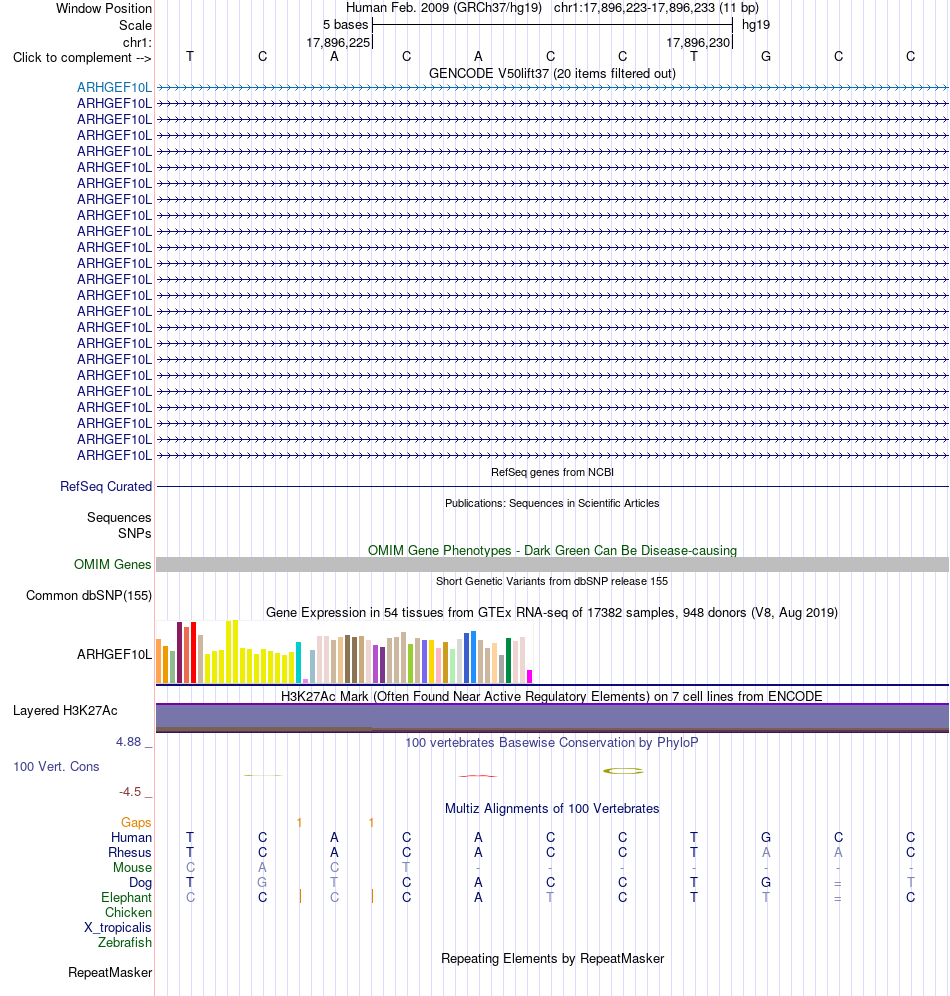The image size is (950, 996).
Task: Click the 17,896,230 coordinate marker
Action: pyautogui.click(x=698, y=43)
